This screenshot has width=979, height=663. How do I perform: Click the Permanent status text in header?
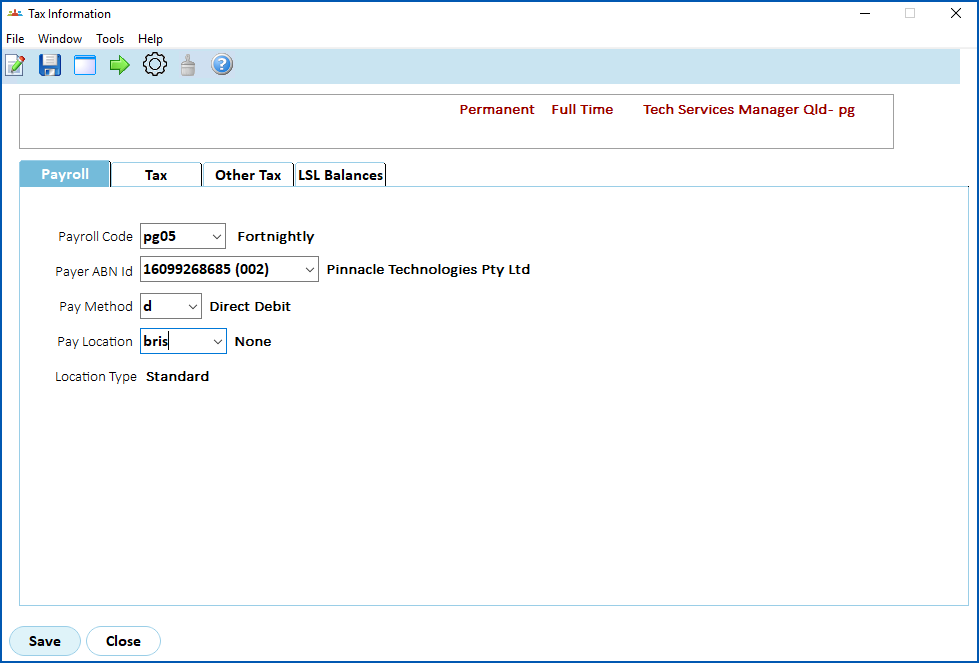(x=497, y=109)
